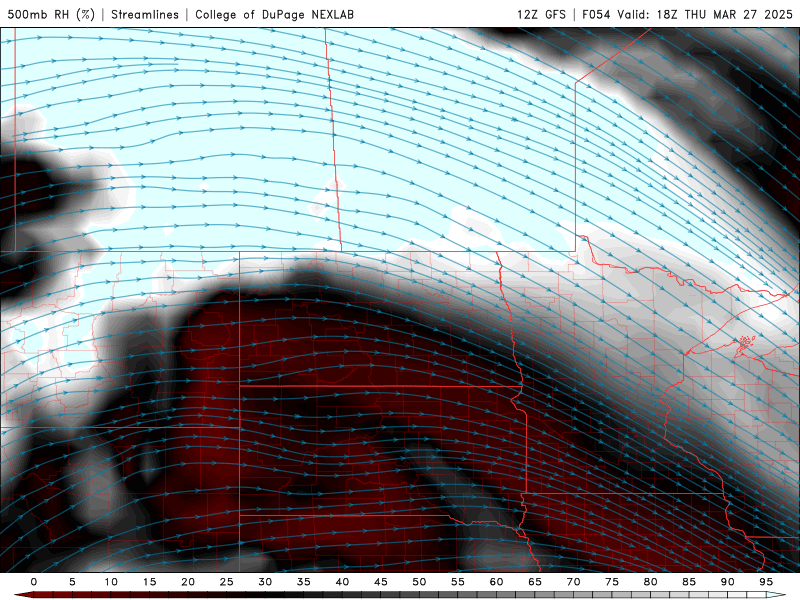
Task: Click the "60" value on the color scale
Action: click(496, 582)
